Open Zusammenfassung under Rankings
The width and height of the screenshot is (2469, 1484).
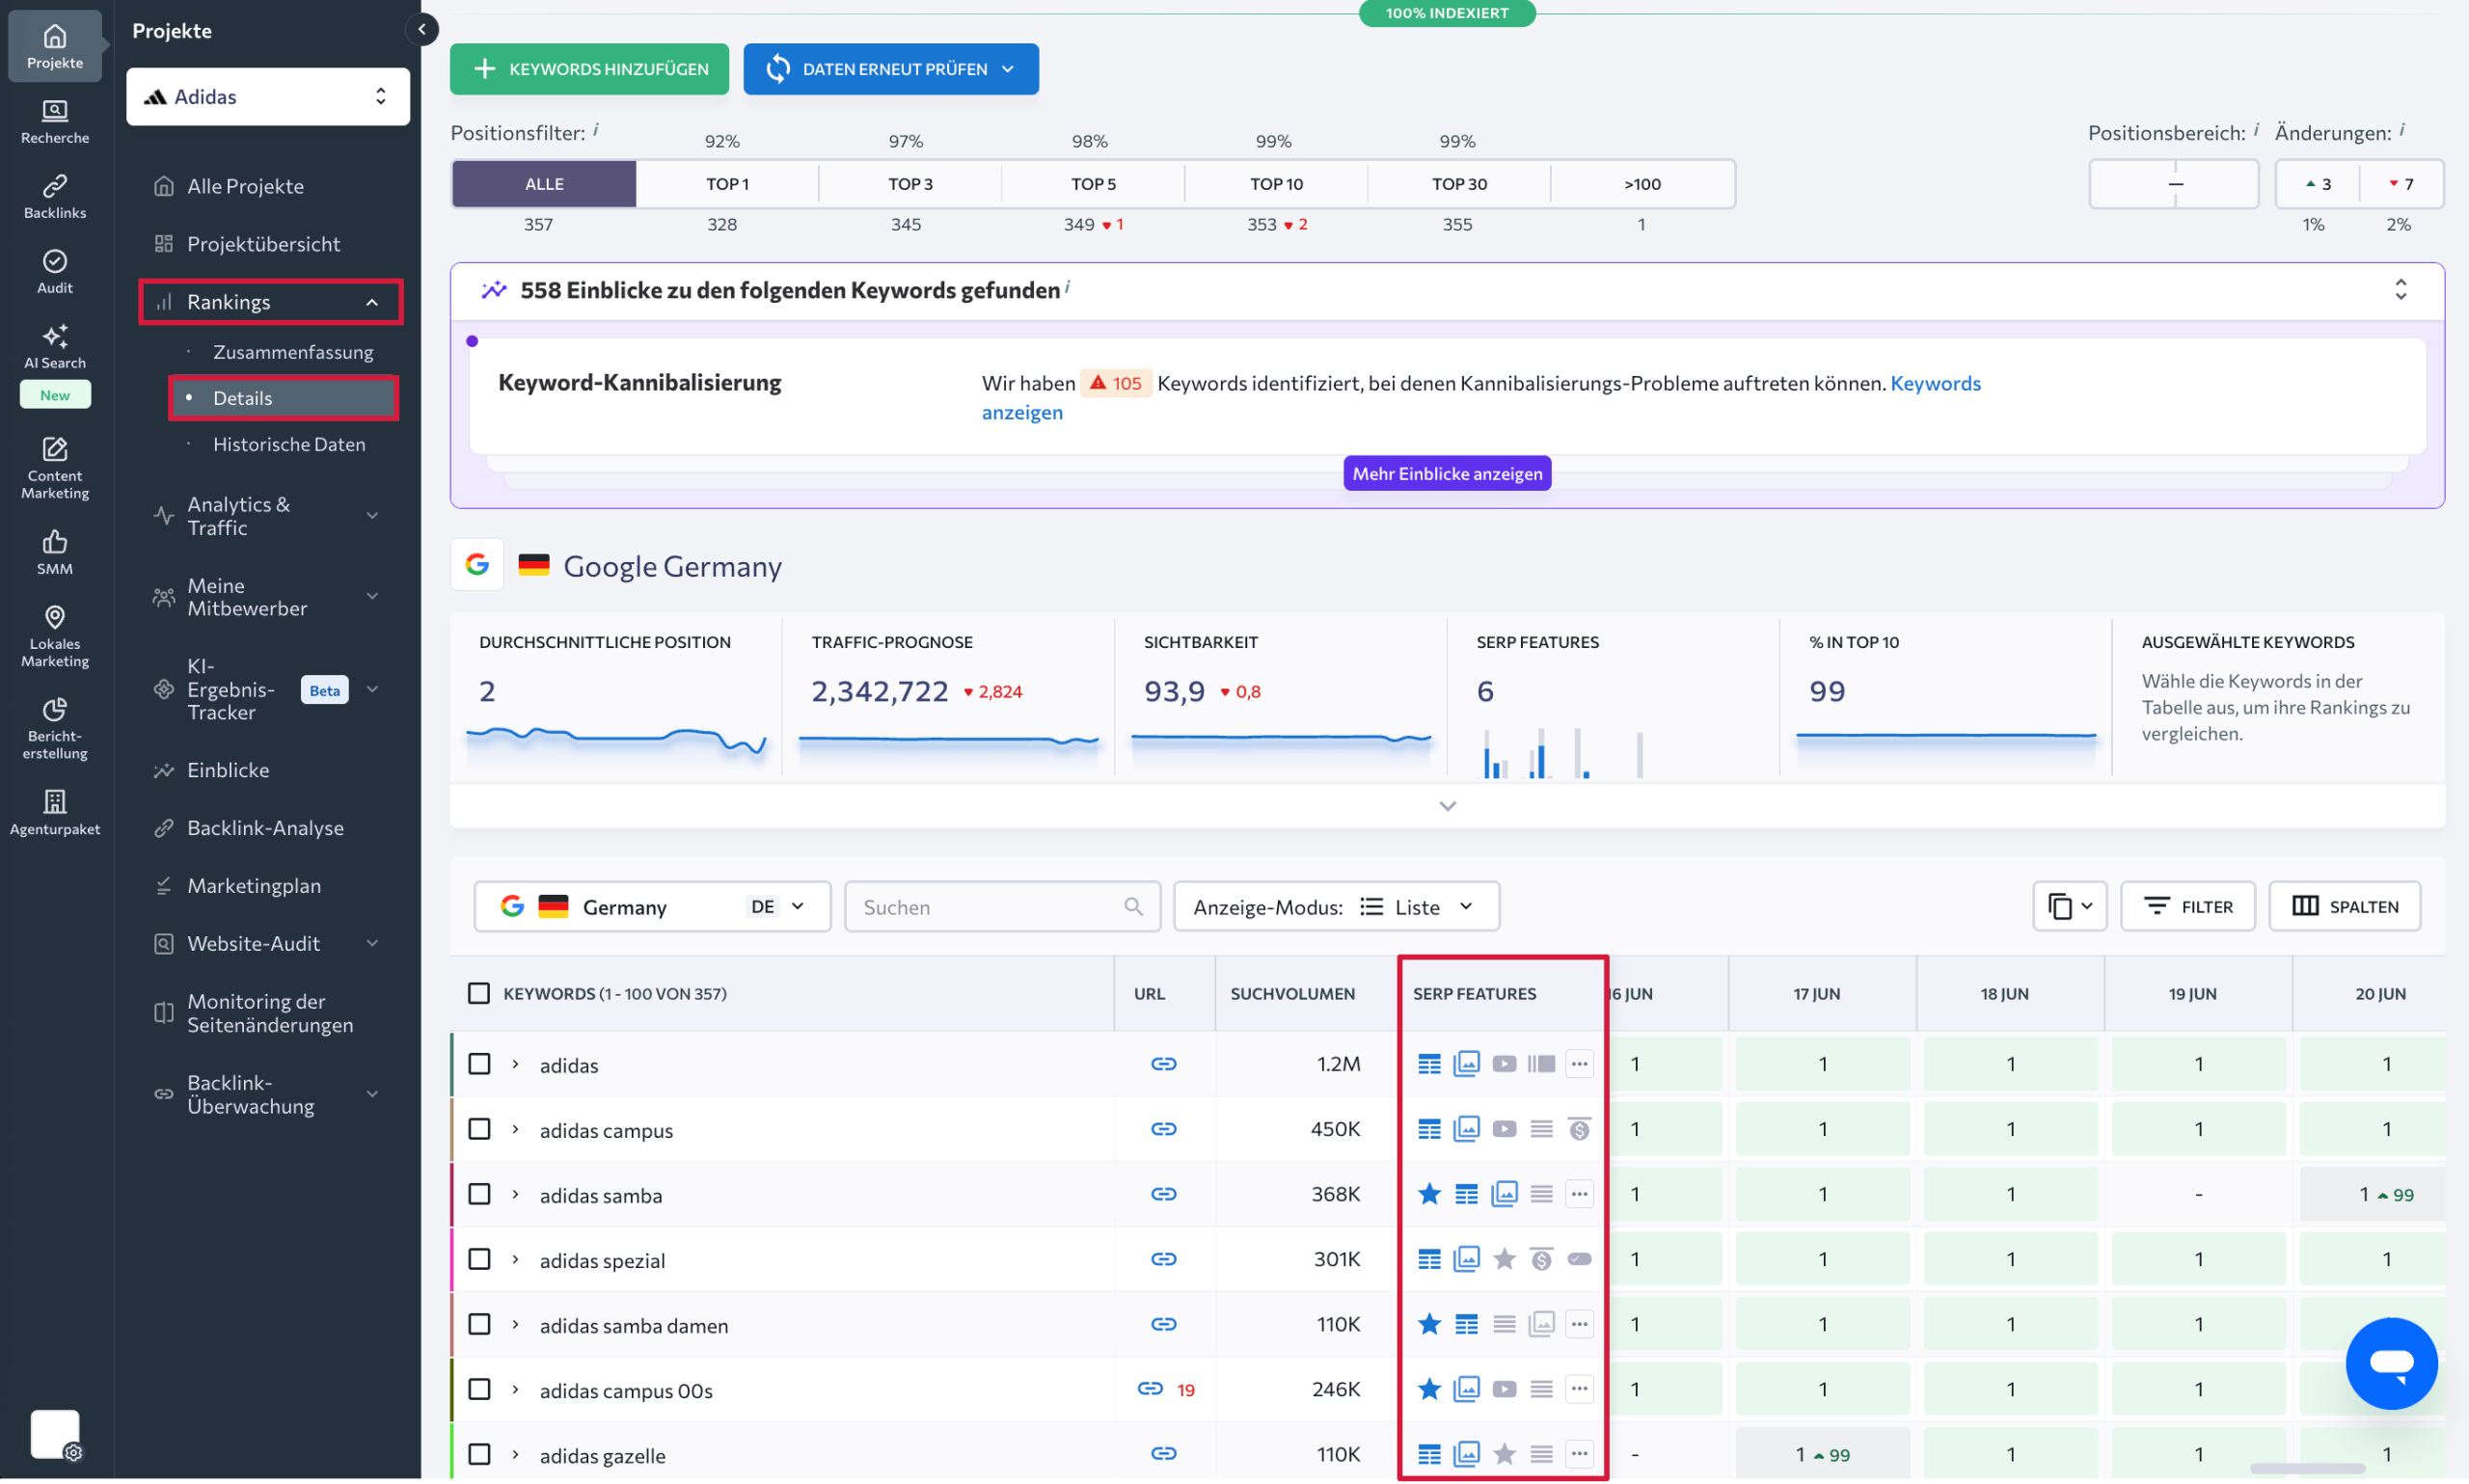[x=293, y=352]
